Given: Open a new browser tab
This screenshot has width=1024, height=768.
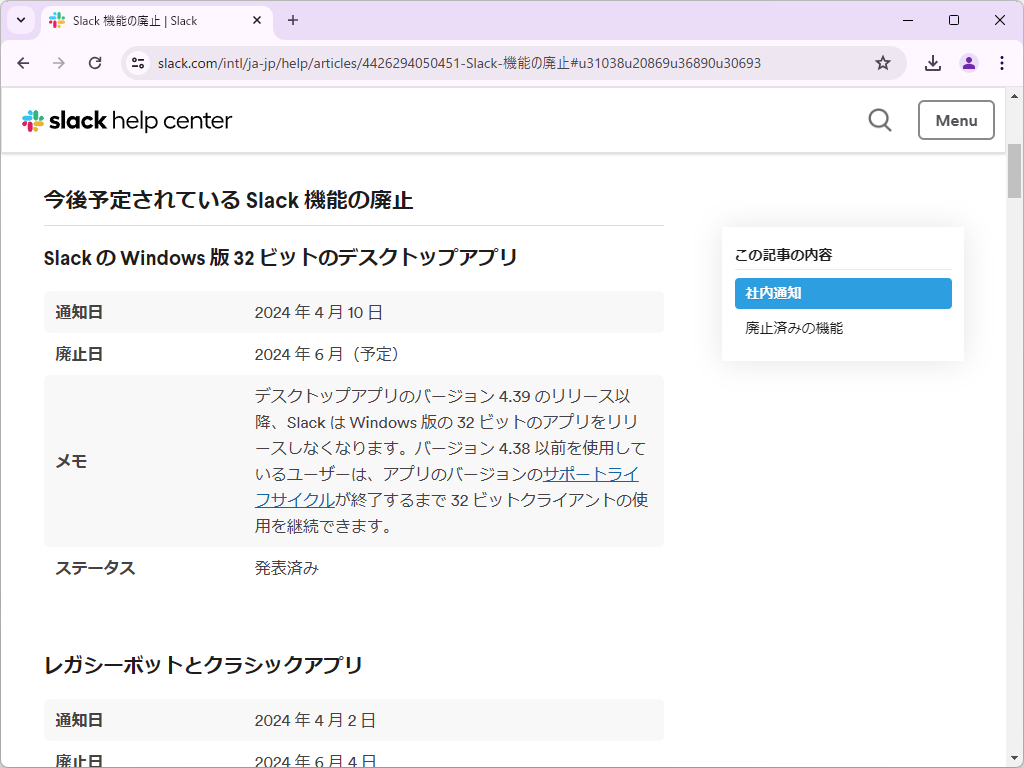Looking at the screenshot, I should tap(293, 20).
